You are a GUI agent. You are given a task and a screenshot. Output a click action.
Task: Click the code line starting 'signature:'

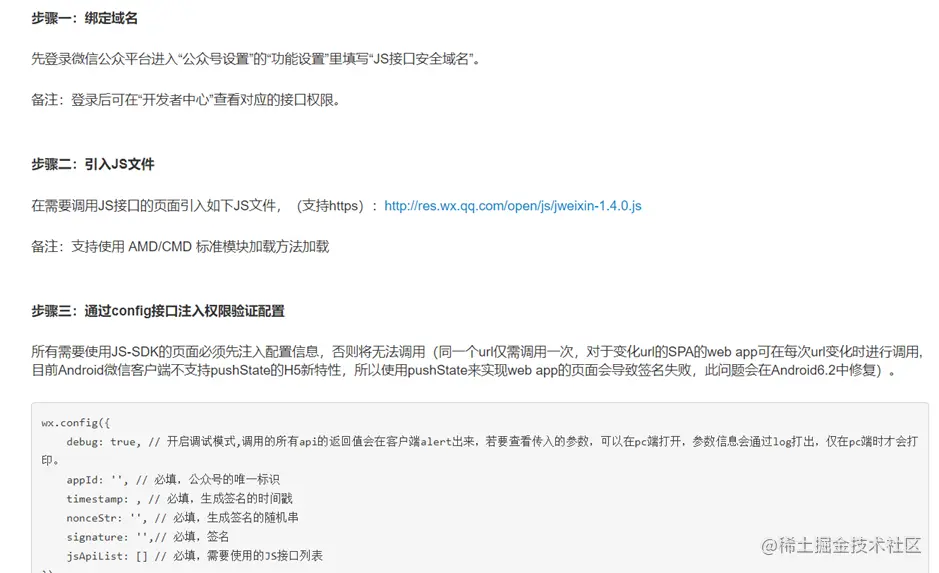pos(148,537)
